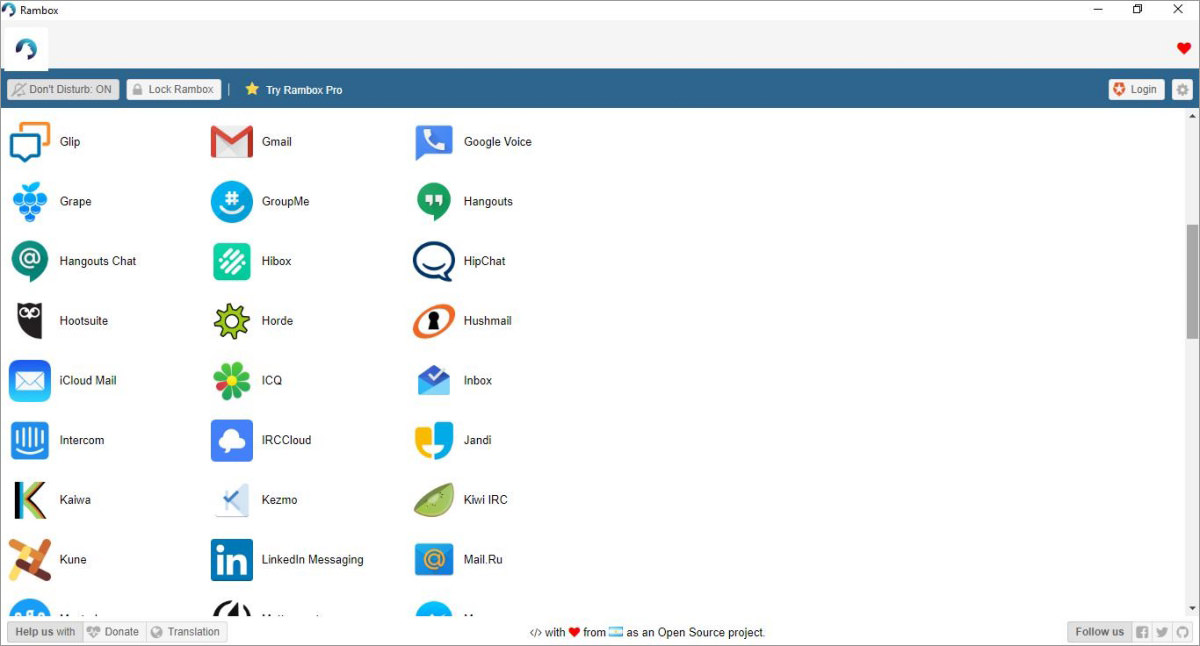Viewport: 1200px width, 646px height.
Task: Open Rambox Facebook page icon
Action: pyautogui.click(x=1142, y=632)
